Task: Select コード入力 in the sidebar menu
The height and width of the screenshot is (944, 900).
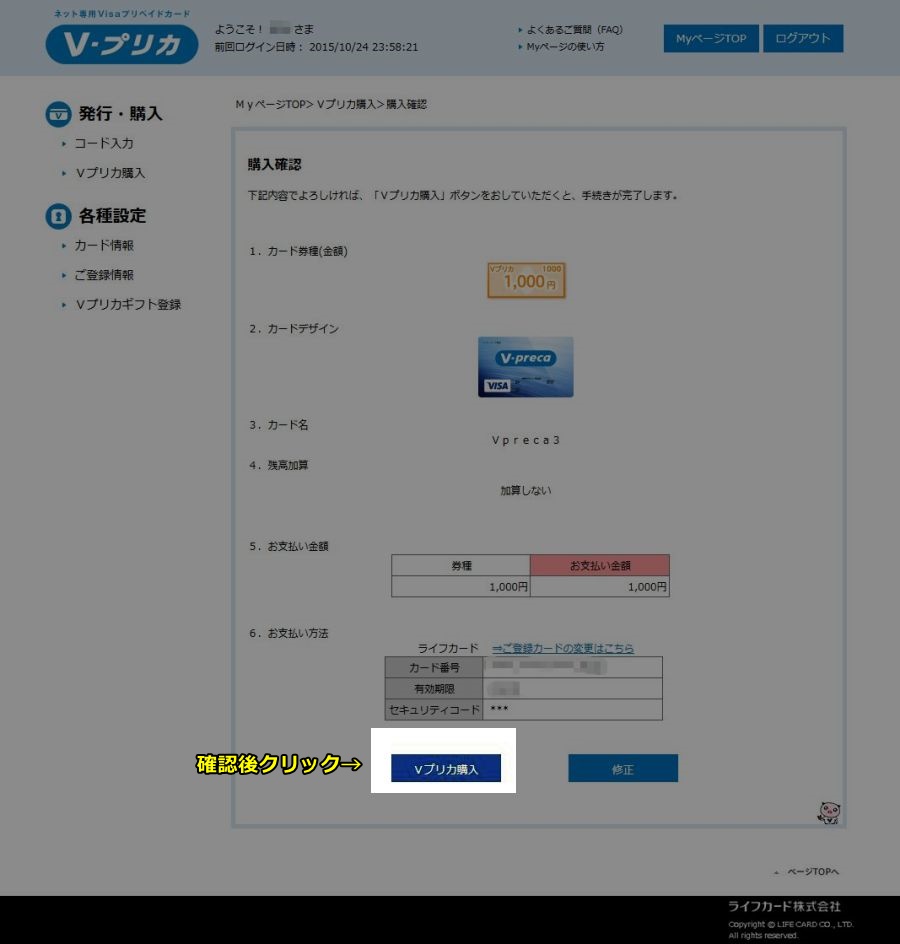Action: point(104,144)
